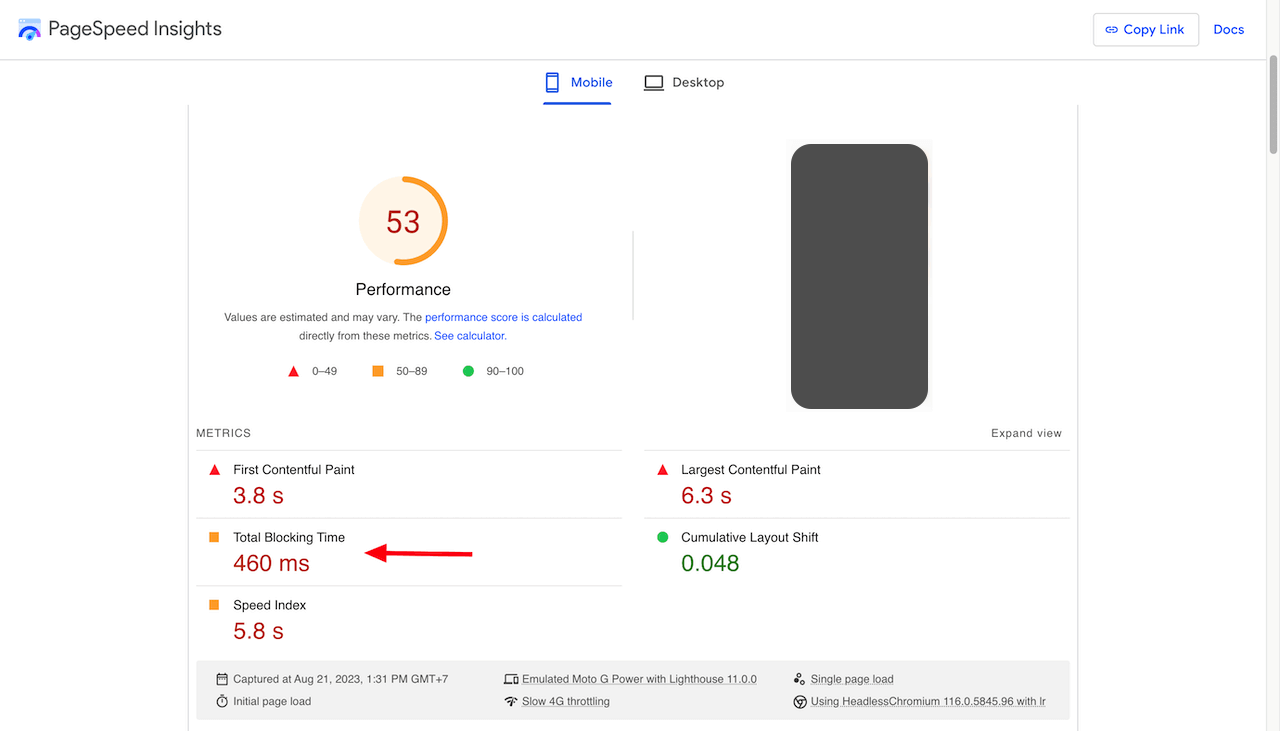Click the Largest Contentful Paint value 6.3 s
This screenshot has width=1280, height=731.
[x=706, y=495]
